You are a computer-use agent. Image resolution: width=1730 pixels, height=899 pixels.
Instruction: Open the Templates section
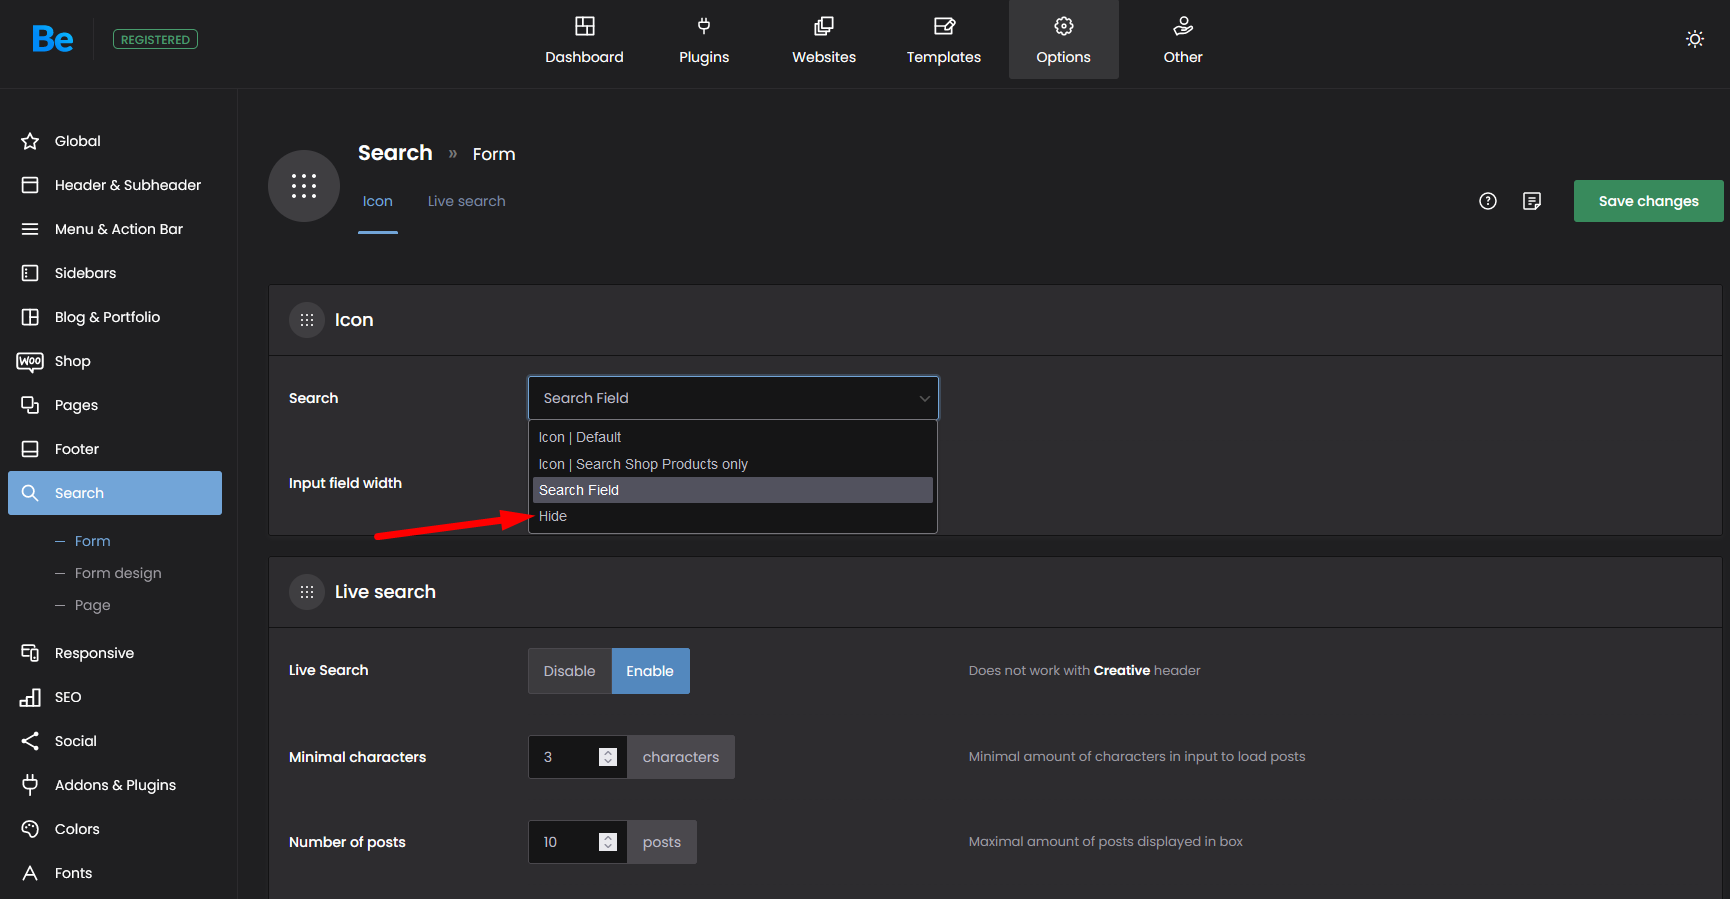[944, 40]
